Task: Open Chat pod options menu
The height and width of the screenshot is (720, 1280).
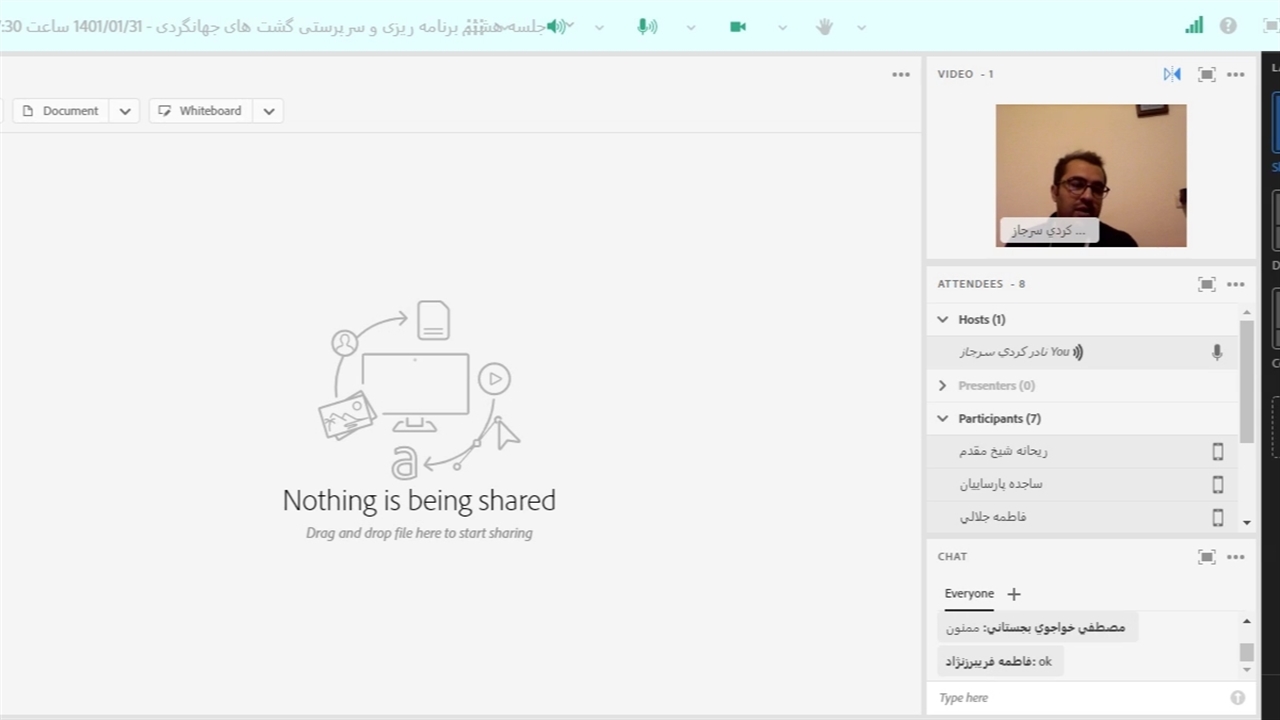Action: (1236, 557)
